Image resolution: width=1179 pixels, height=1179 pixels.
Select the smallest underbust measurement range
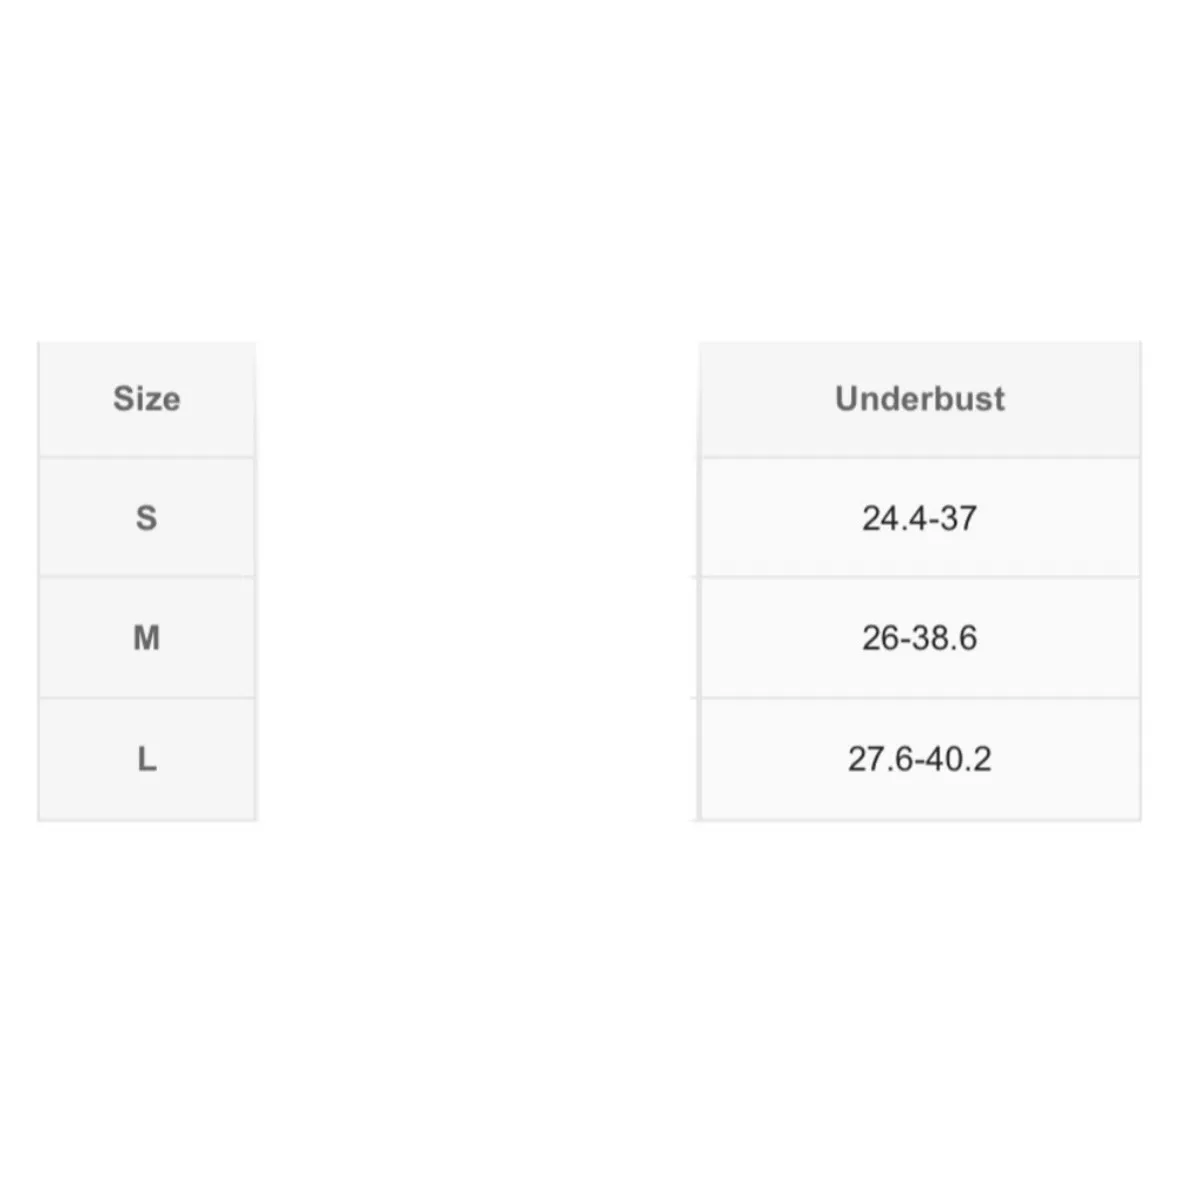tap(920, 518)
